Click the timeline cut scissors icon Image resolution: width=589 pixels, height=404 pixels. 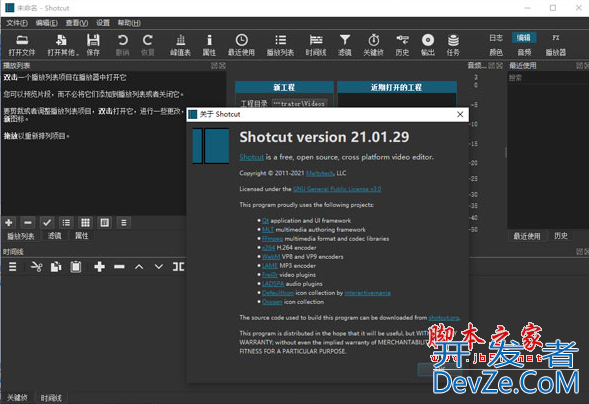(36, 267)
